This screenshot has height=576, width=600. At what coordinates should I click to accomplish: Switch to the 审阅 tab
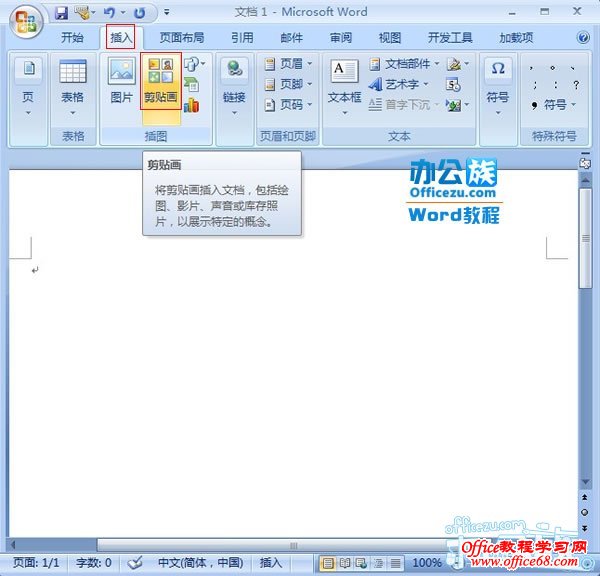click(x=341, y=38)
